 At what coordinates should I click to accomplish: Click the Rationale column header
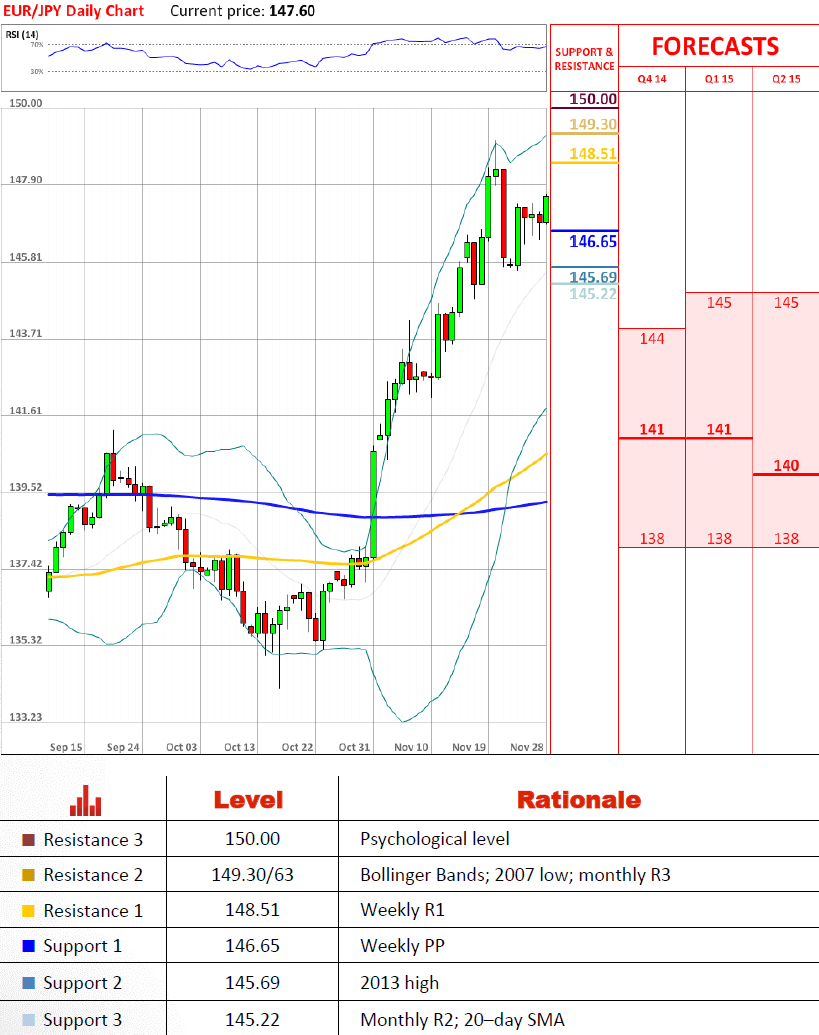(579, 800)
